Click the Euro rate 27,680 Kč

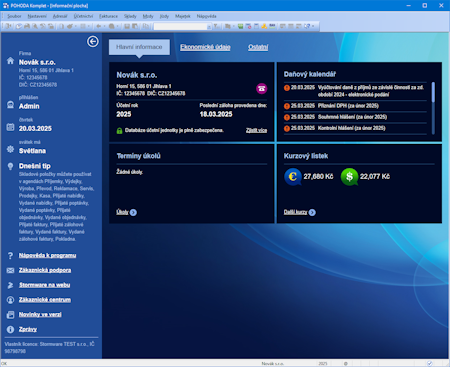[318, 176]
